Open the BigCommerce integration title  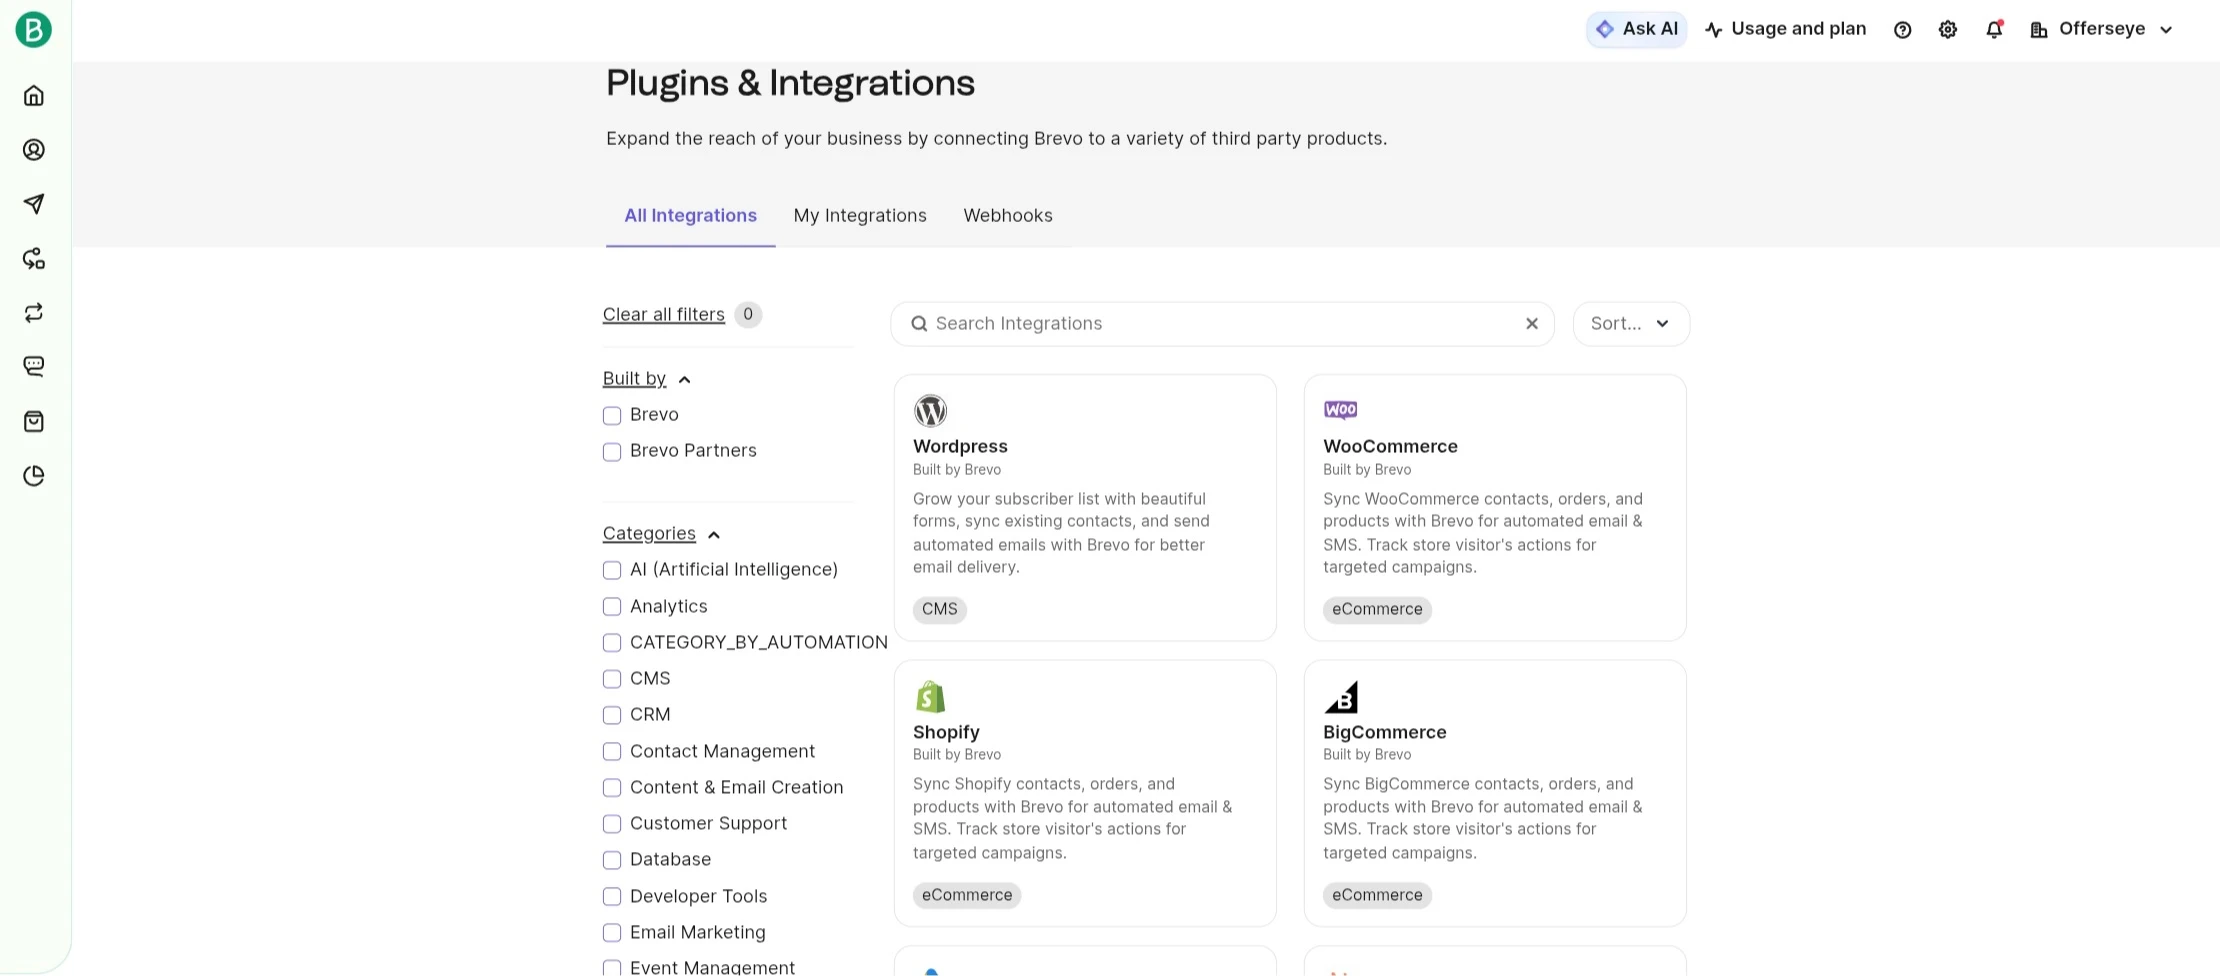pos(1384,732)
